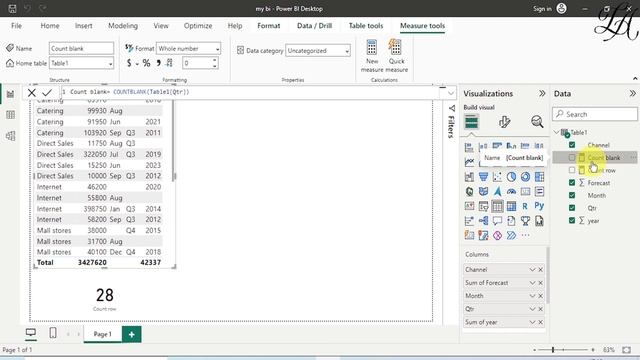Choose the Funnel chart visual

(483, 177)
